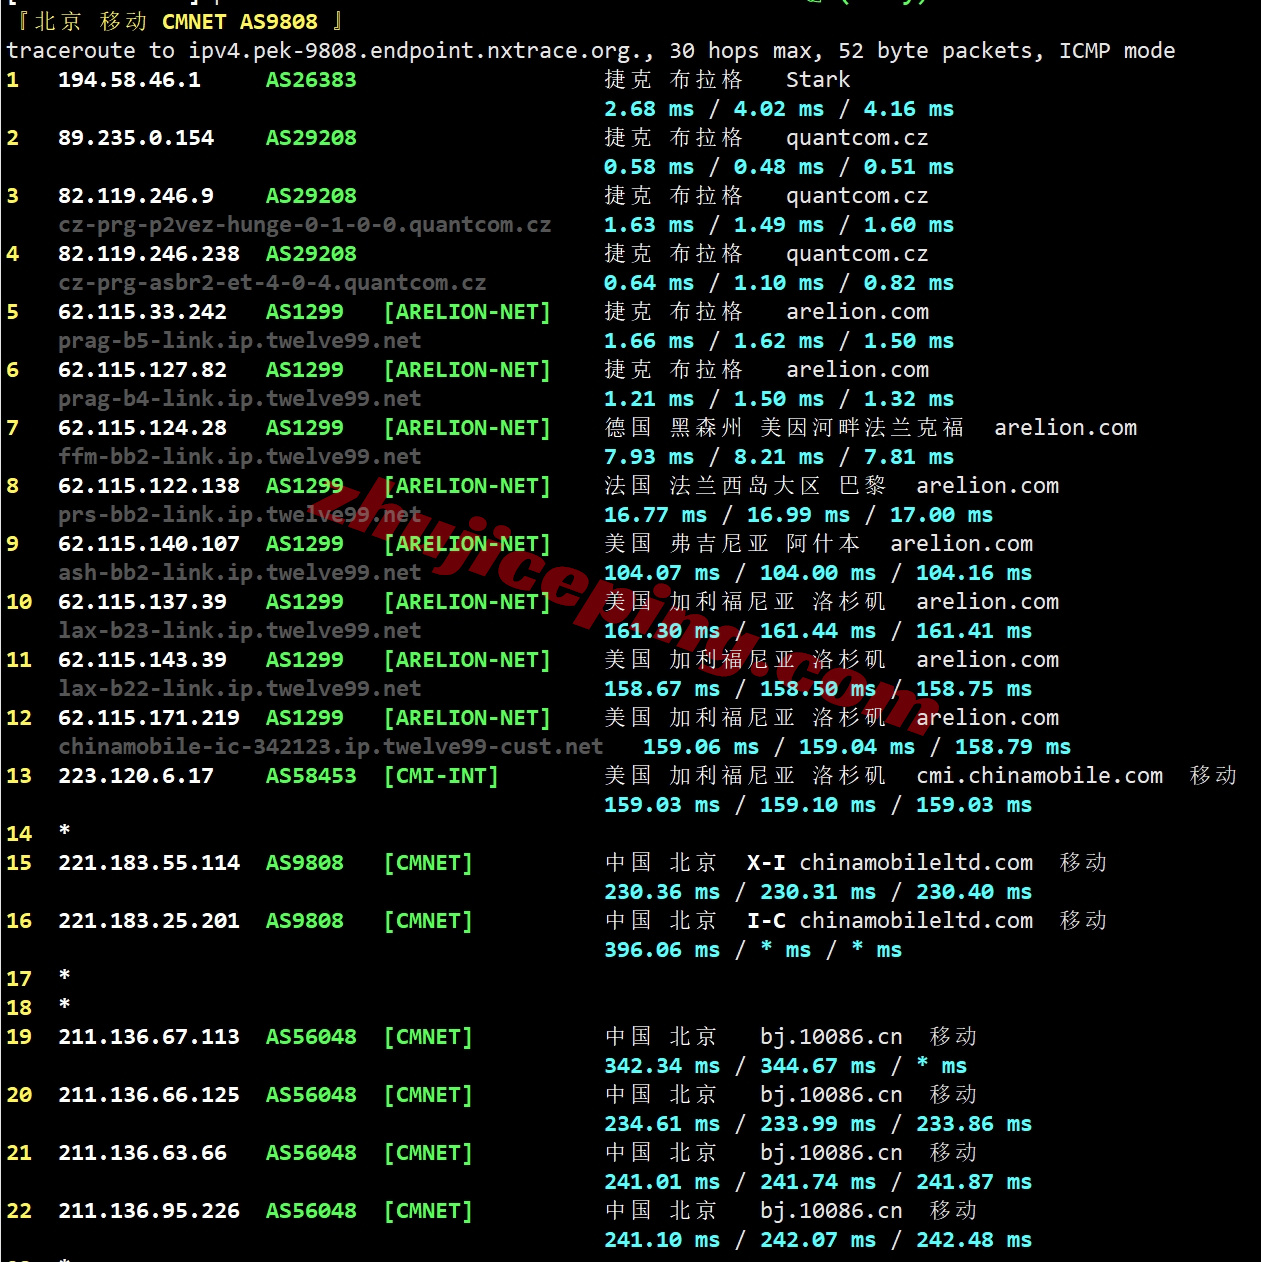The image size is (1261, 1262).
Task: Click IP 62.115.171.219 on hop 12
Action: tap(149, 718)
